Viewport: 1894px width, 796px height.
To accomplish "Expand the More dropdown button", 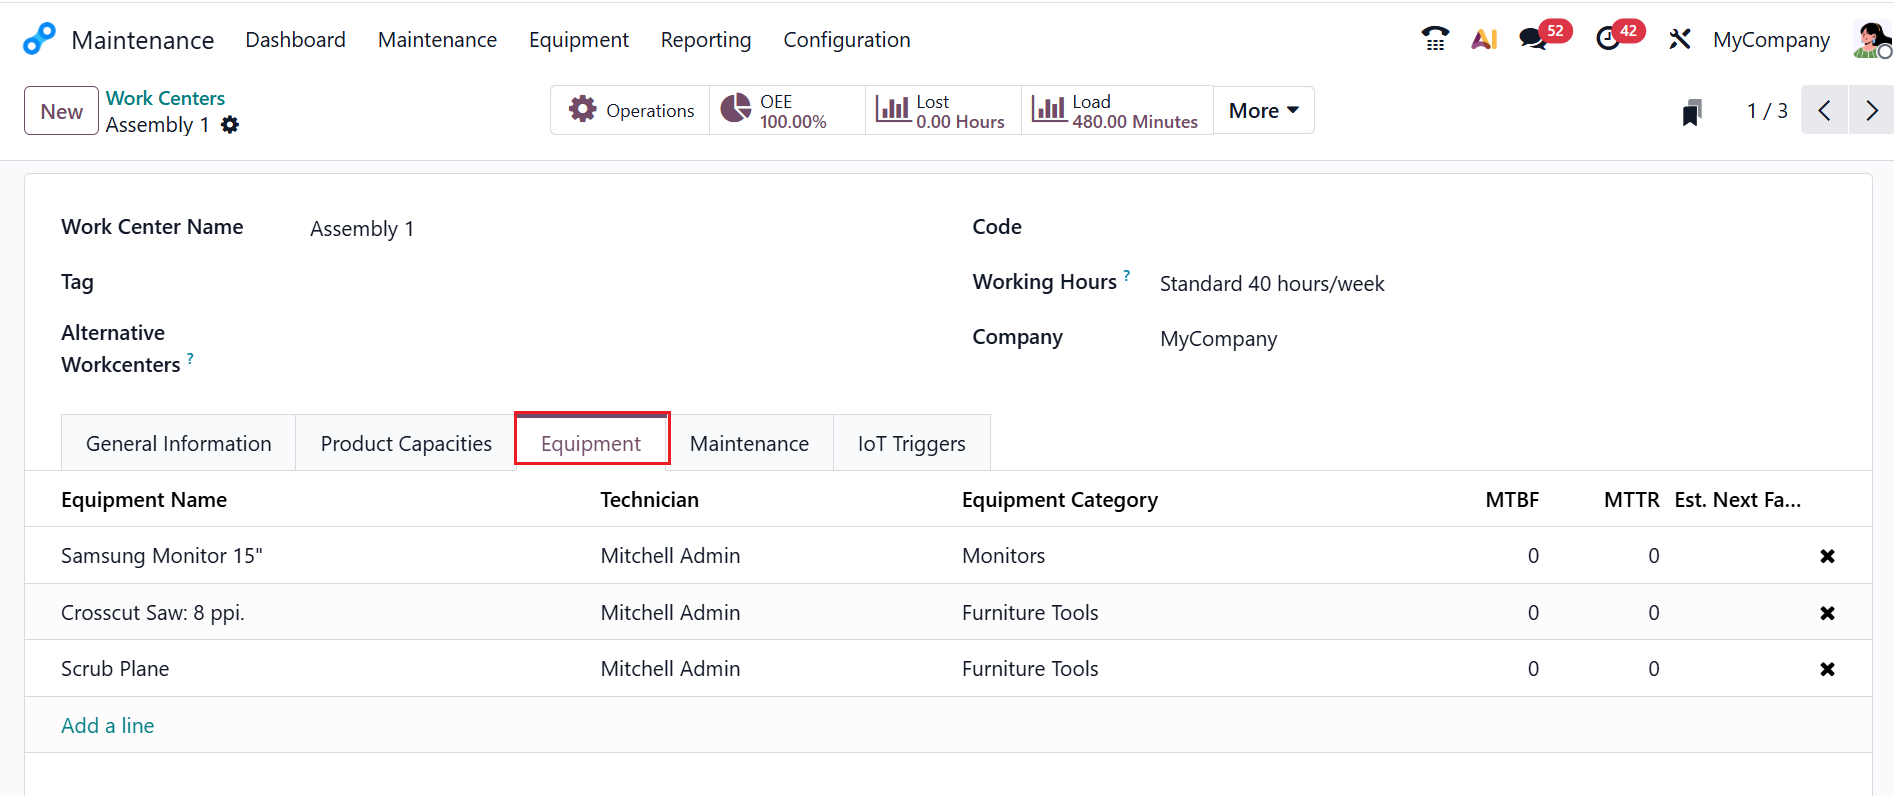I will coord(1263,110).
